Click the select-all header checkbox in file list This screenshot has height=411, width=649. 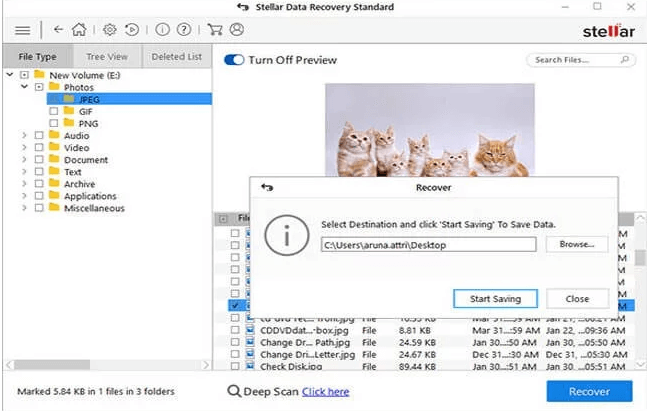223,219
